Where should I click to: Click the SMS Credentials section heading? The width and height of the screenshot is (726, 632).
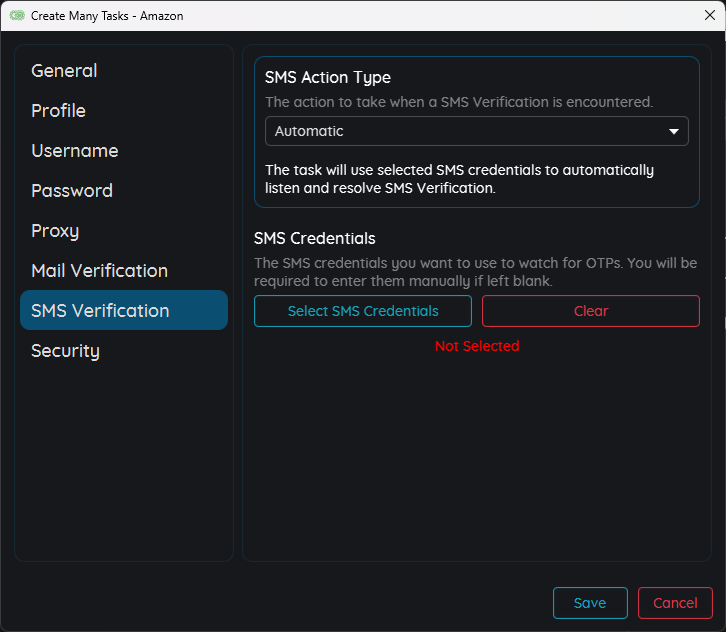click(315, 238)
